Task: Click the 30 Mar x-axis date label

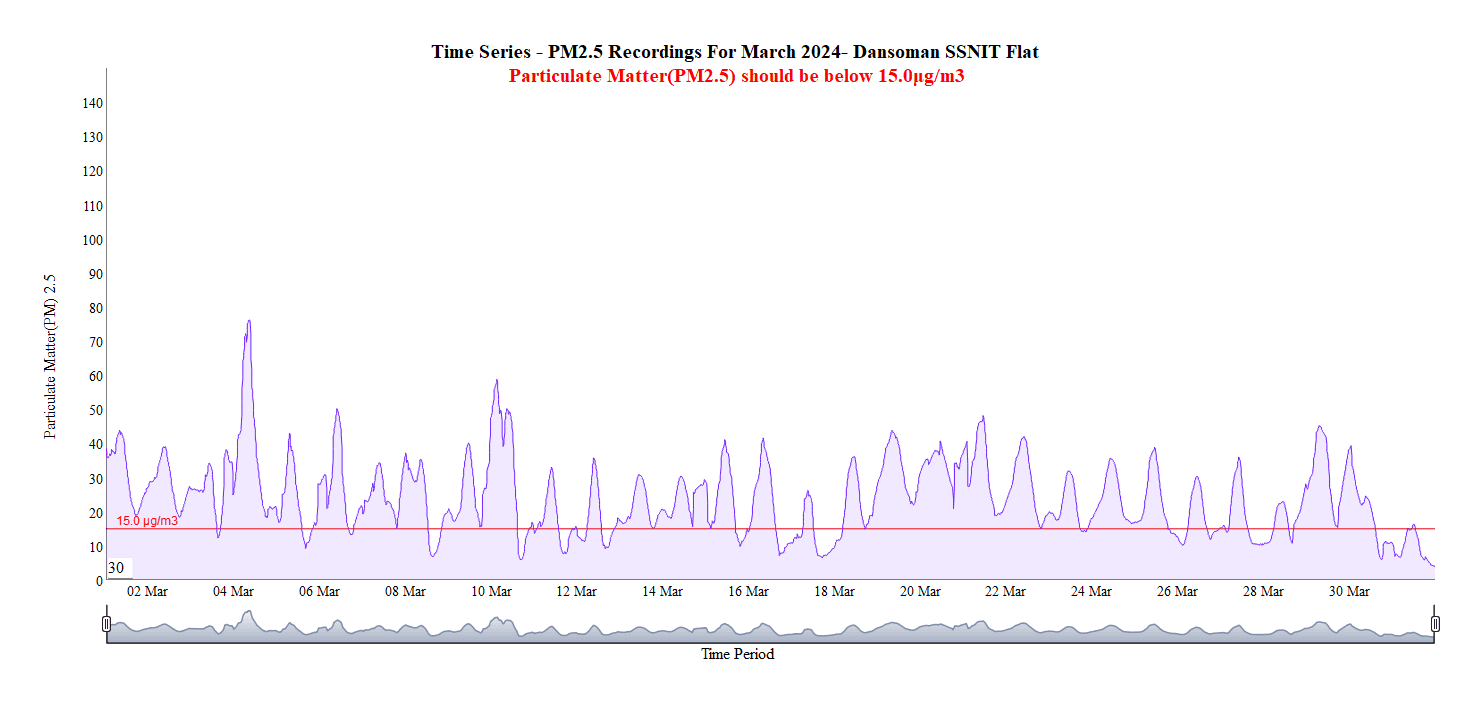Action: pyautogui.click(x=1348, y=592)
